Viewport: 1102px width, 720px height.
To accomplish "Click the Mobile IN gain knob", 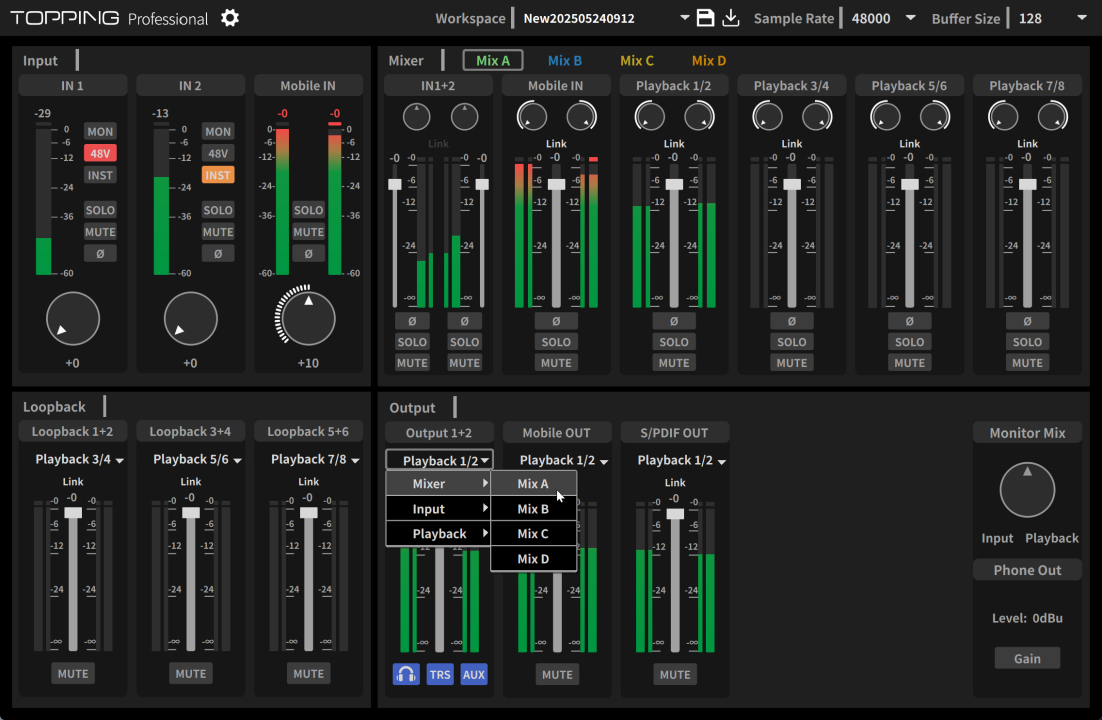I will pyautogui.click(x=309, y=319).
